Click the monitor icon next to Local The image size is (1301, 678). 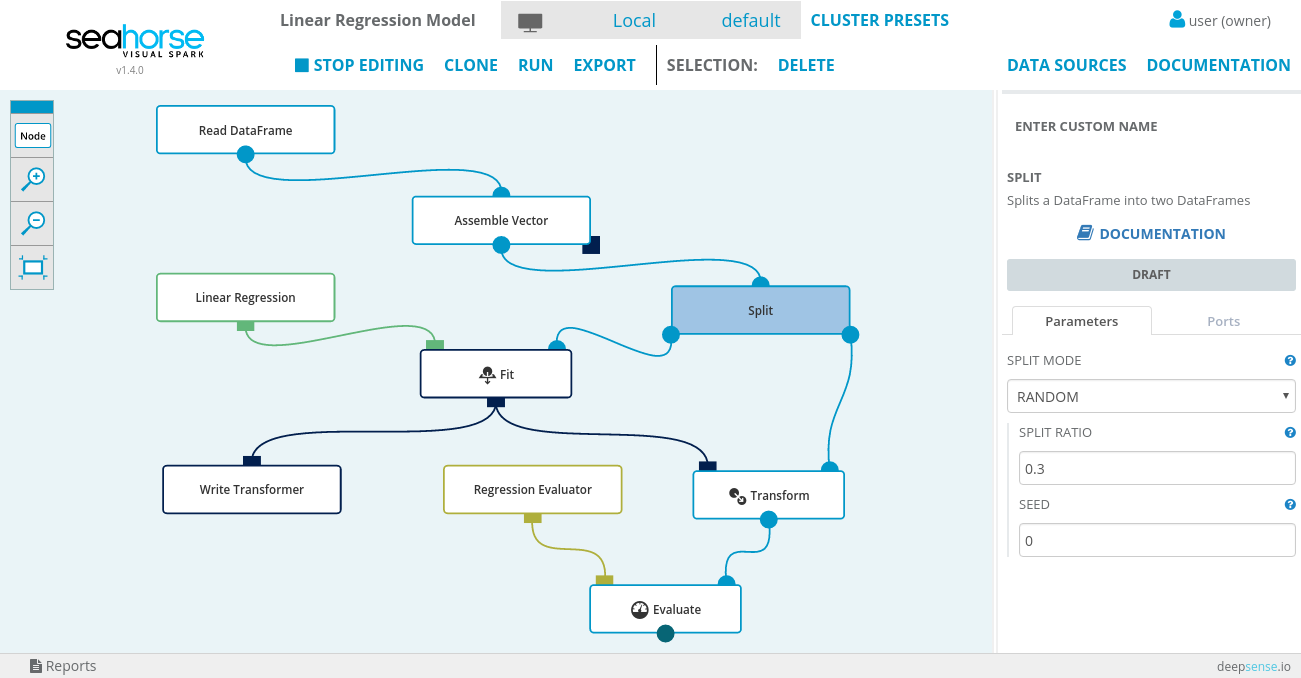pos(529,21)
